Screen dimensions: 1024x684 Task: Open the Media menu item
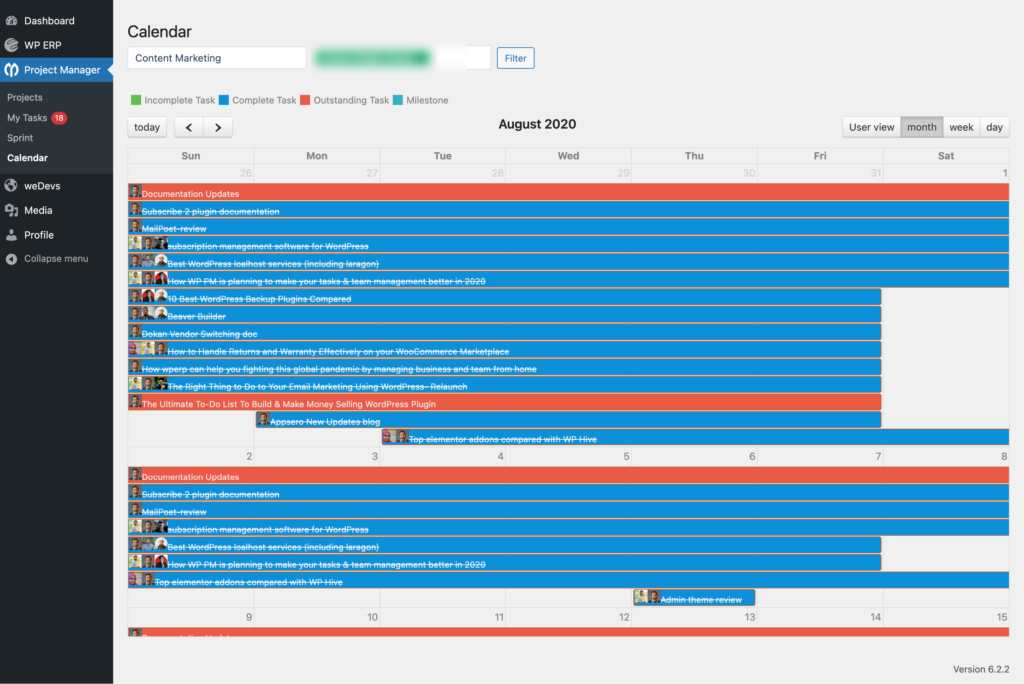56,210
